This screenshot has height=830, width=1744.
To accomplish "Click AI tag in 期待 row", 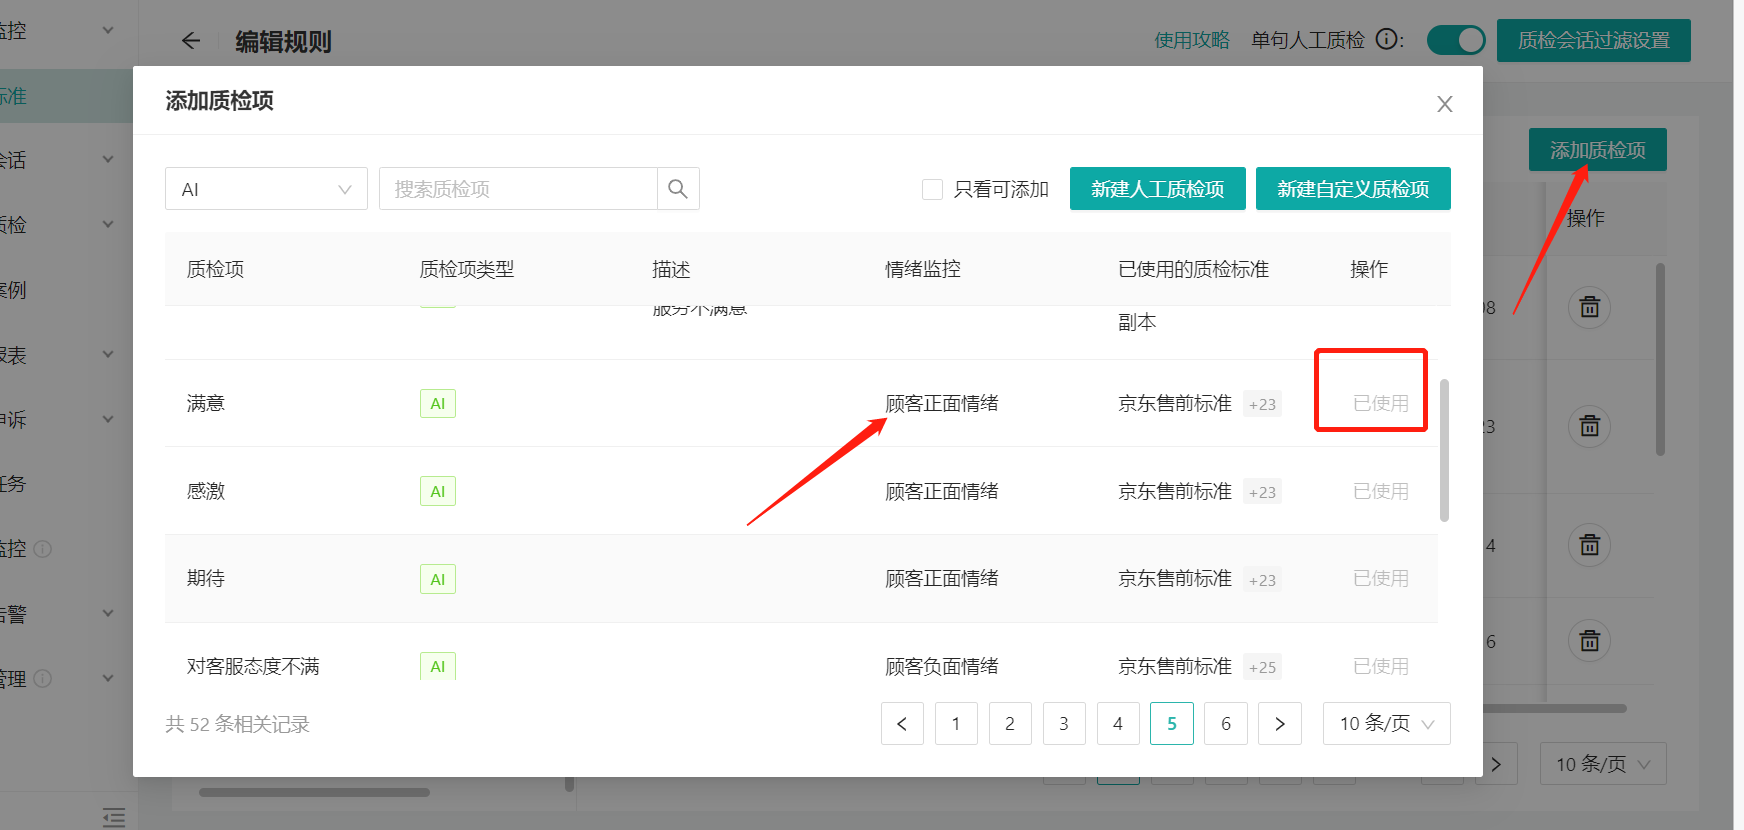I will tap(438, 579).
